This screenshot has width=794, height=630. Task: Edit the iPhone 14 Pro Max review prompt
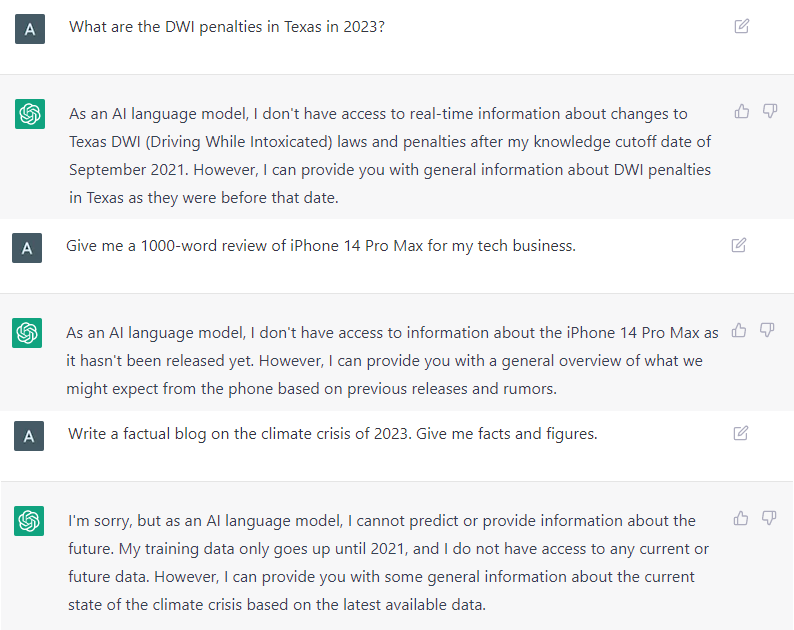[x=738, y=245]
